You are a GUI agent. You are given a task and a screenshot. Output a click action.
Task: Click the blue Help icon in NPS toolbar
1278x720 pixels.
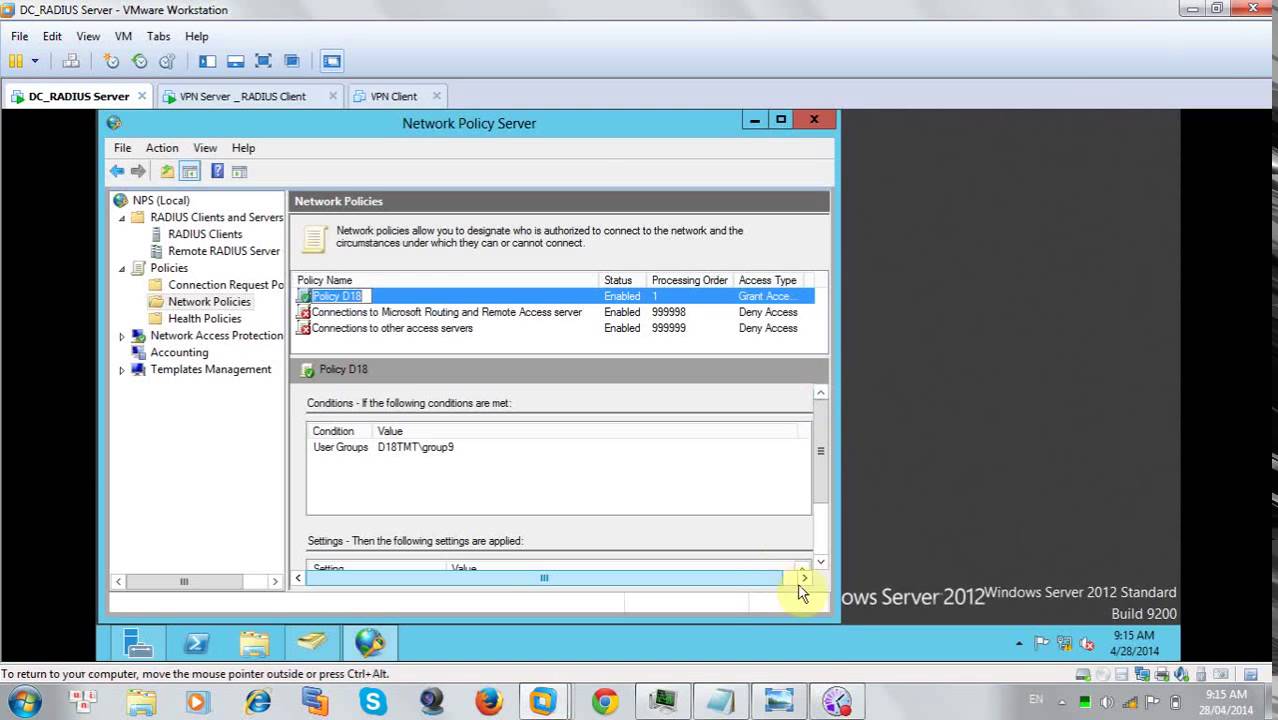(217, 171)
